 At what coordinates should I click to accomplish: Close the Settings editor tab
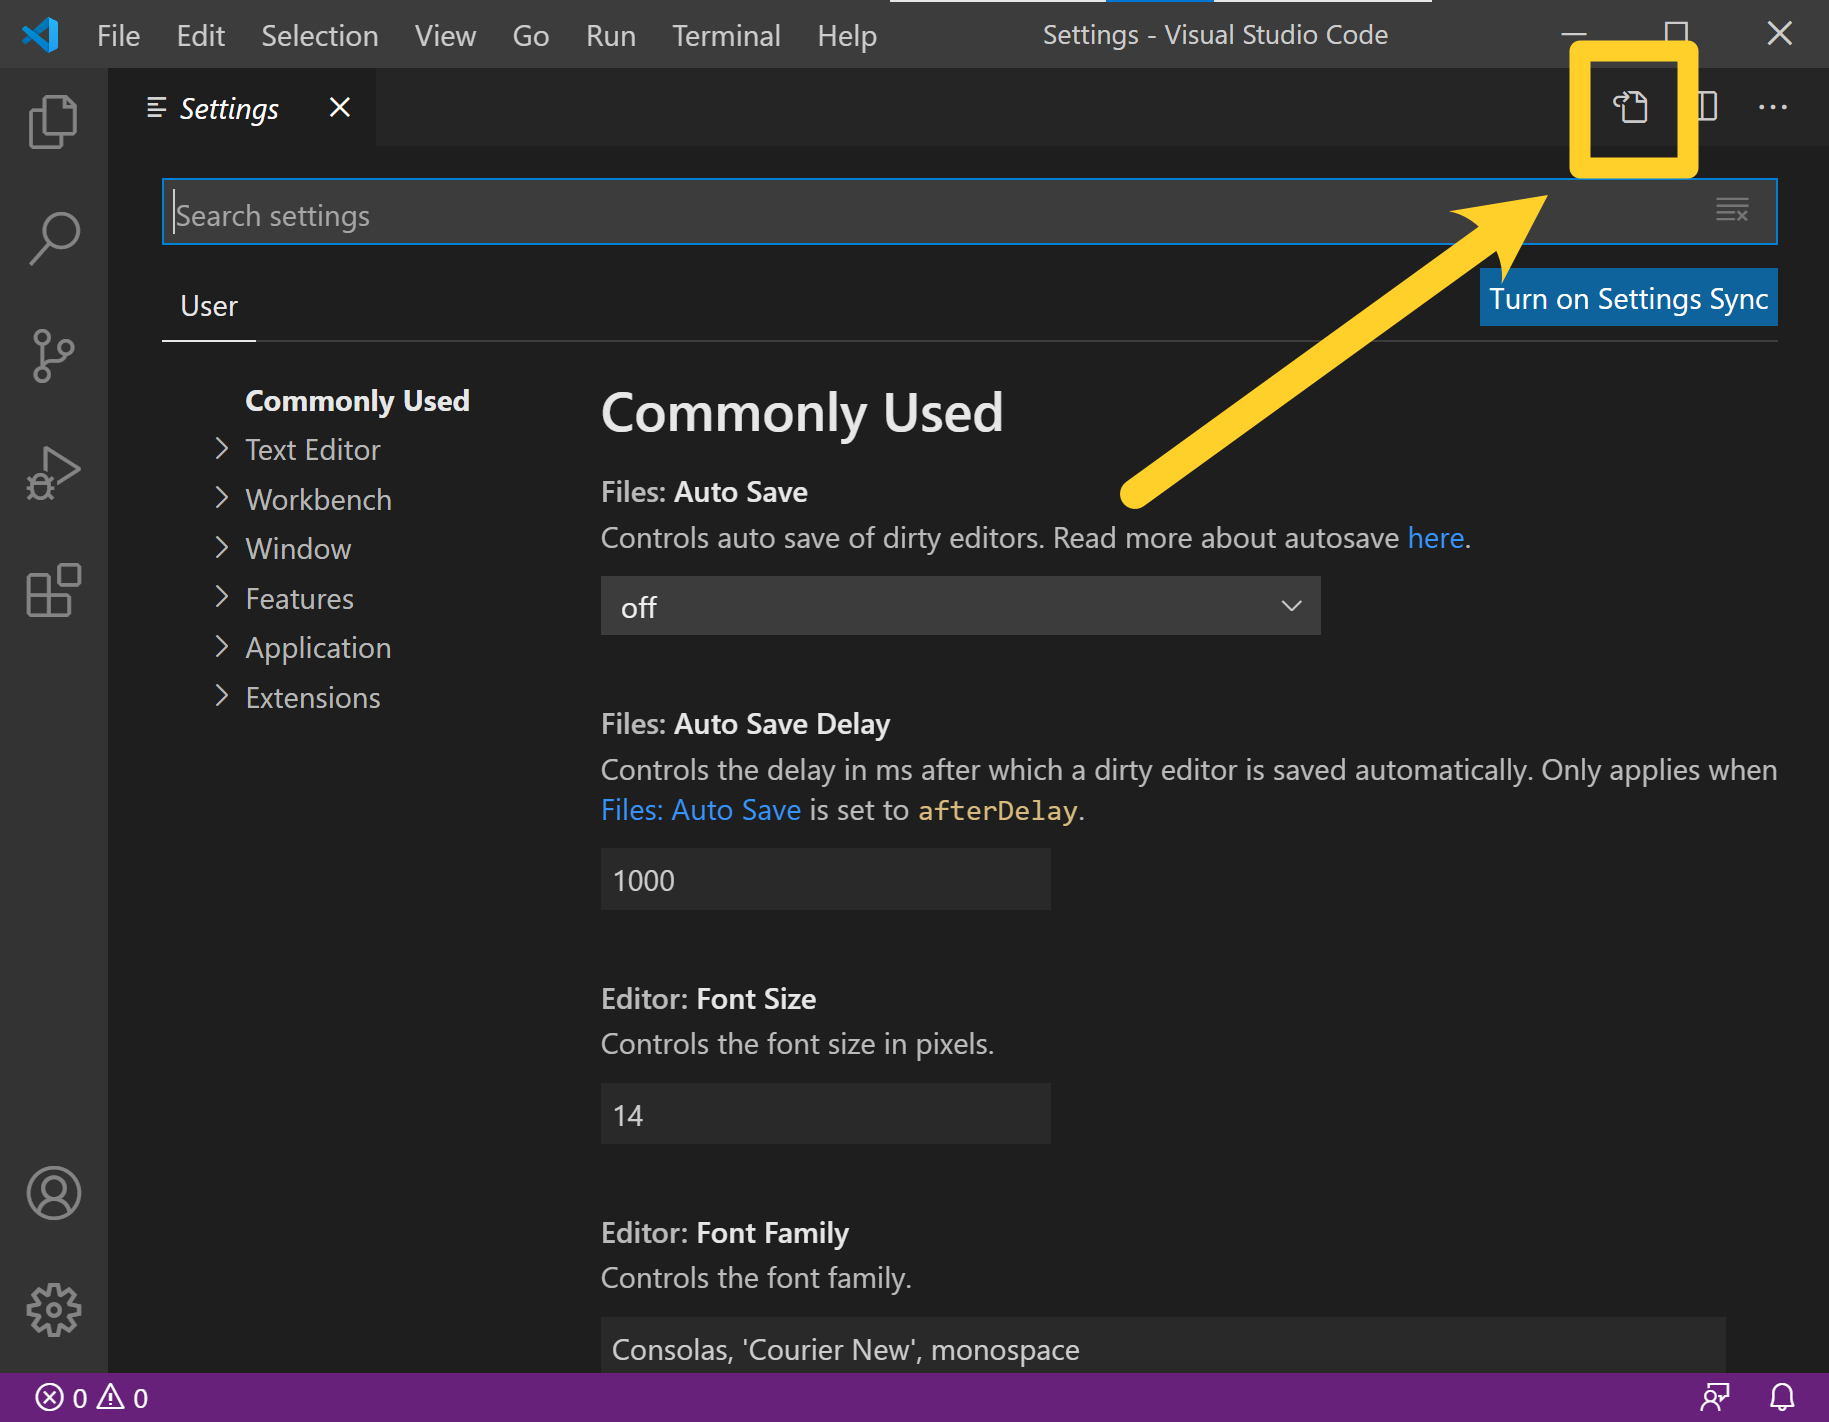[x=340, y=107]
